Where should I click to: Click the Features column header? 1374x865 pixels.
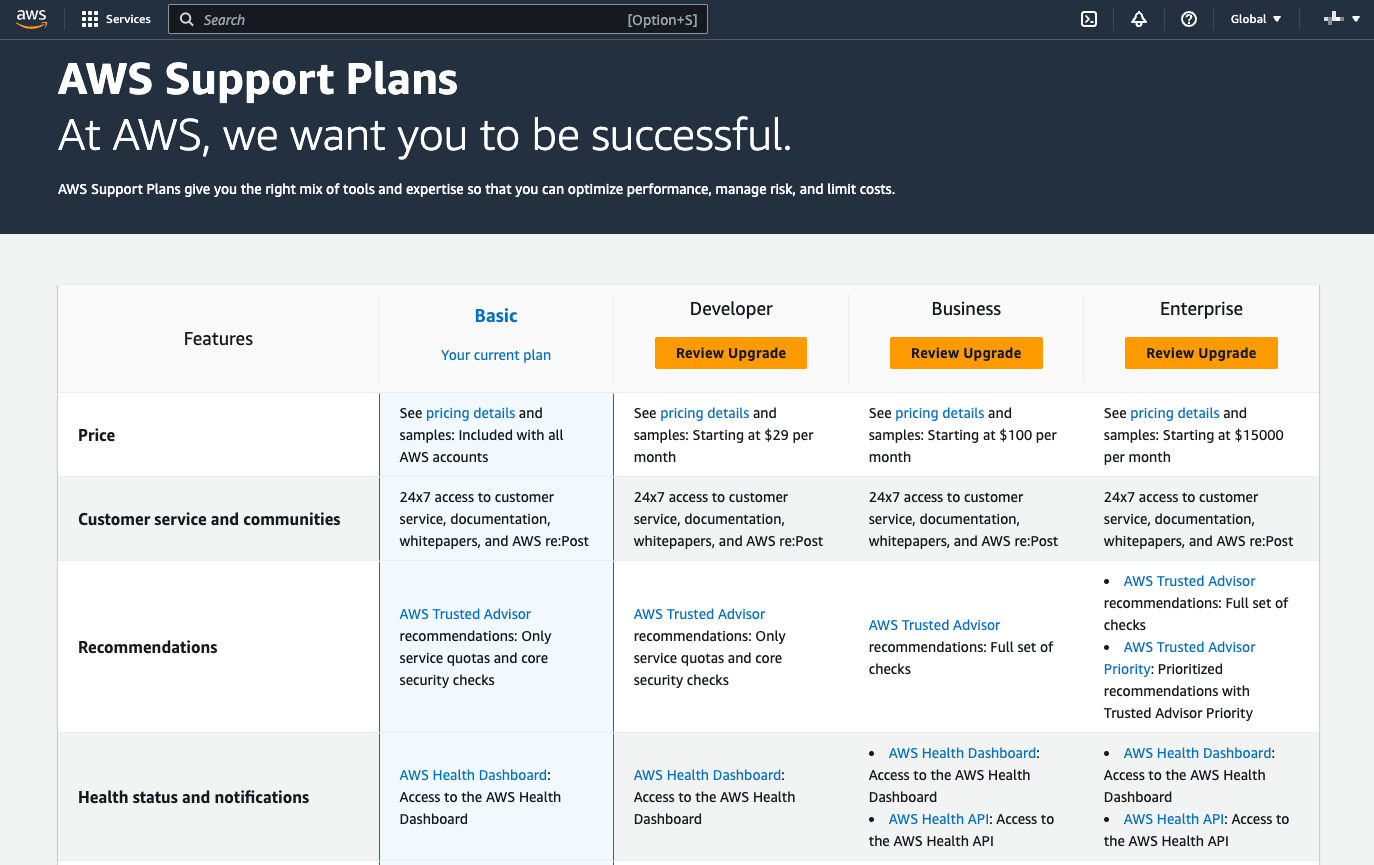pos(218,339)
